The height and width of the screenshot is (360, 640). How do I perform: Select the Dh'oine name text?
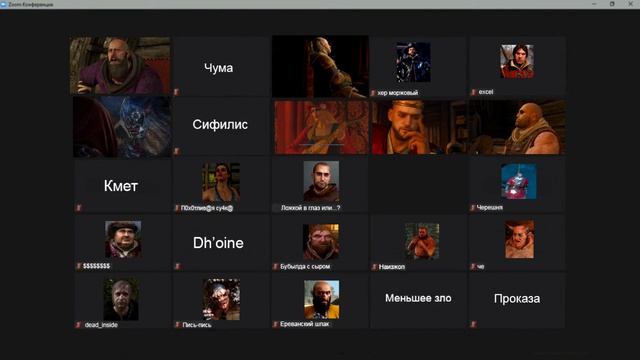(x=218, y=243)
